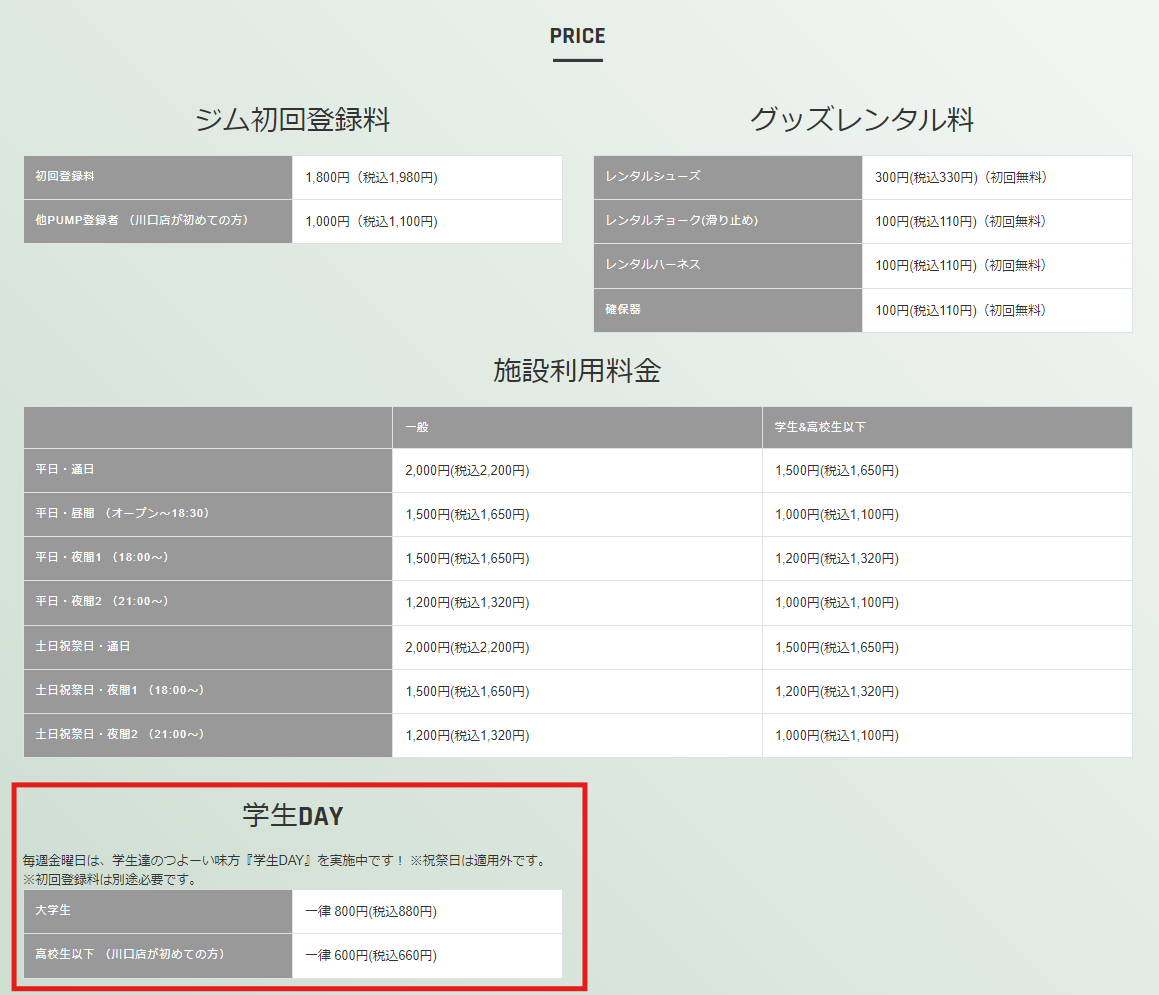This screenshot has height=995, width=1159.
Task: Select the レンタルハーネス row label
Action: 653,265
